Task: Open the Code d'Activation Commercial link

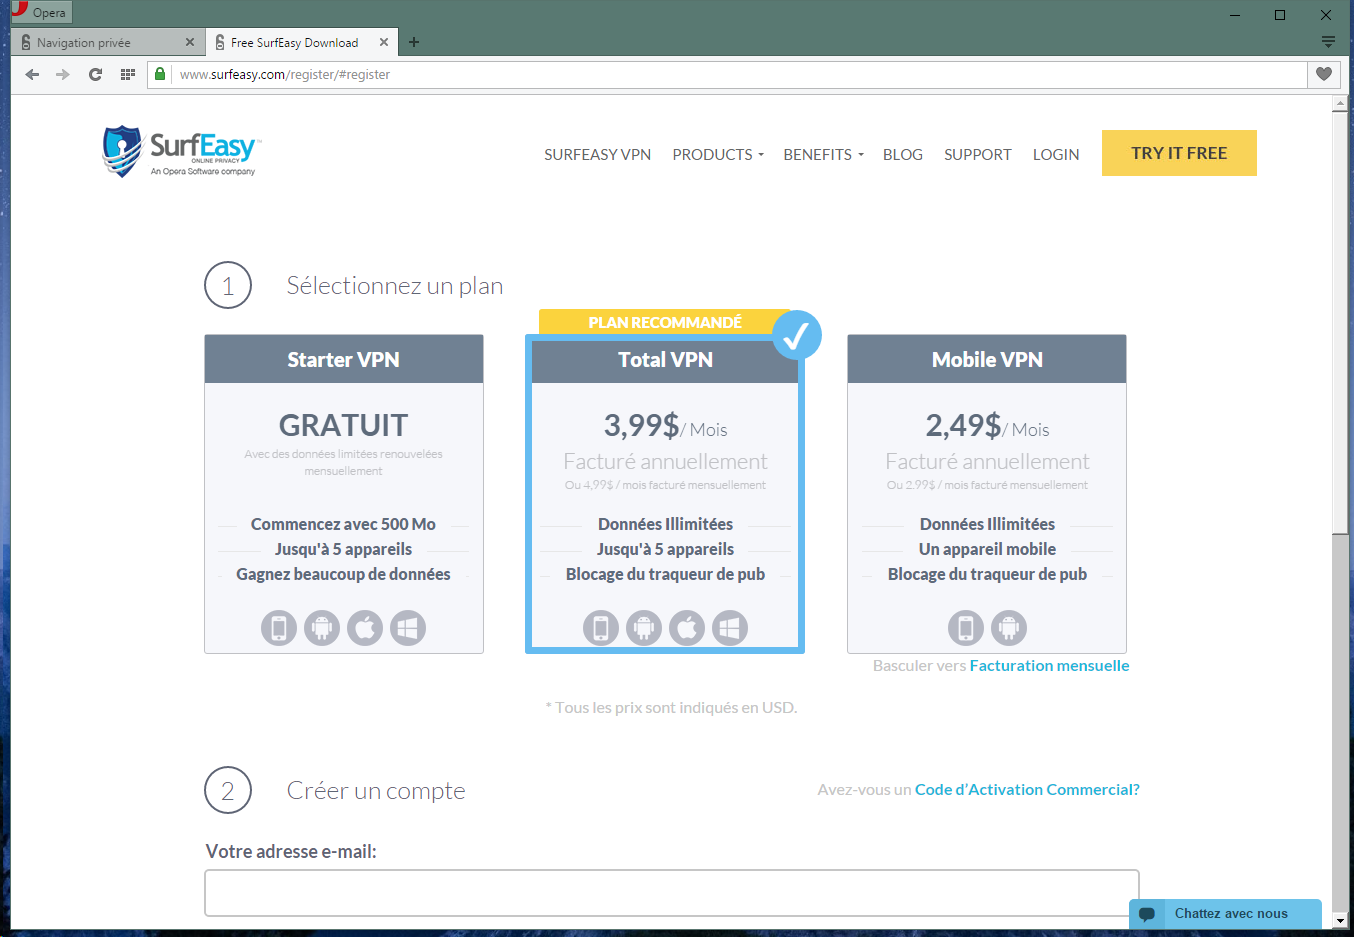Action: (x=1027, y=790)
